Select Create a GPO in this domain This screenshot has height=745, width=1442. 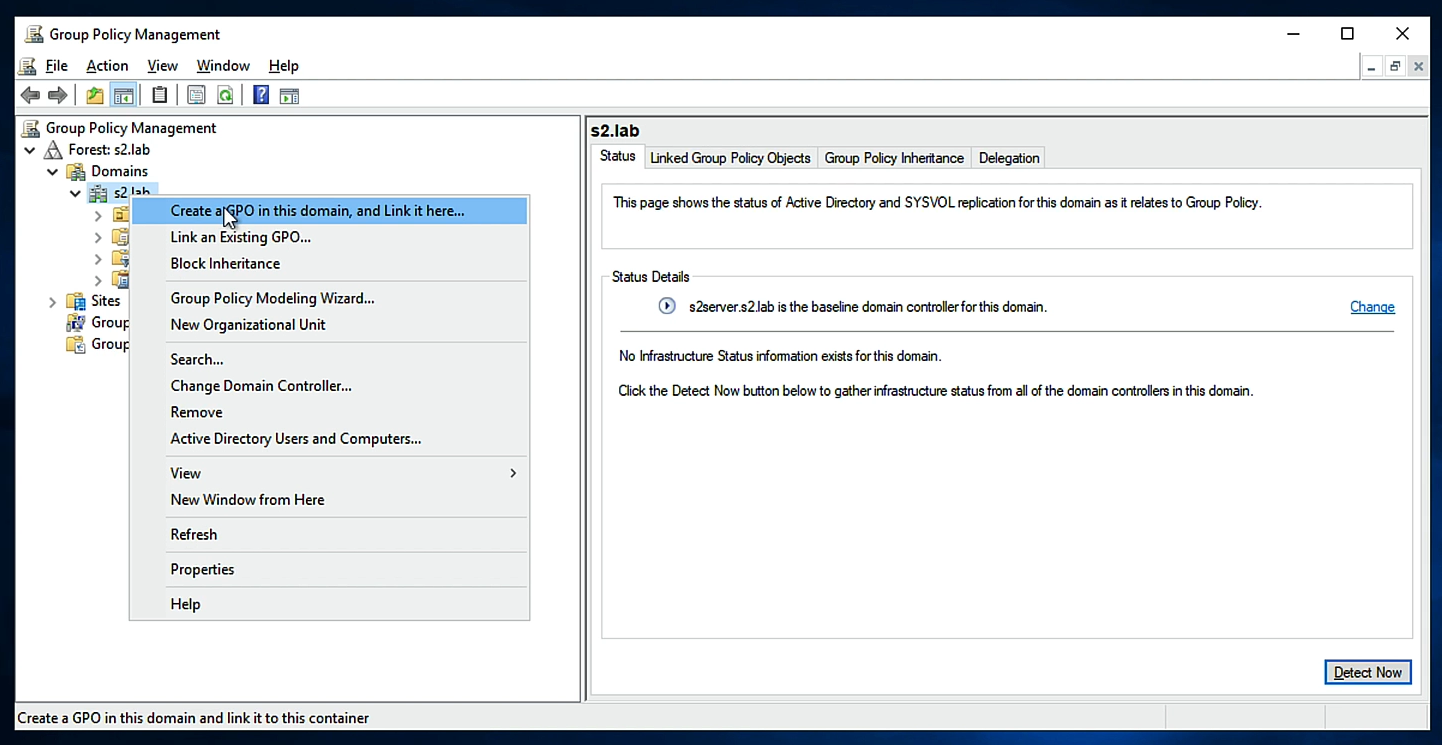point(317,211)
